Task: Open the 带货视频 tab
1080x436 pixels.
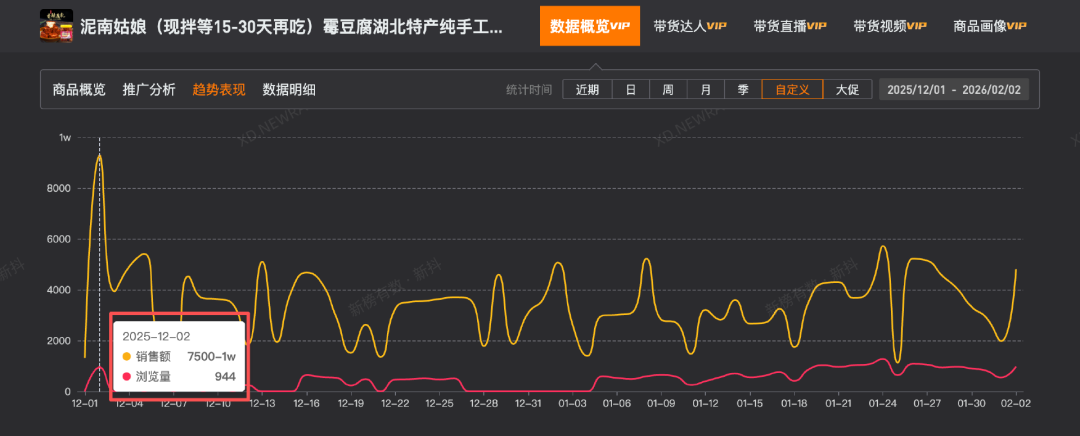Action: coord(889,25)
